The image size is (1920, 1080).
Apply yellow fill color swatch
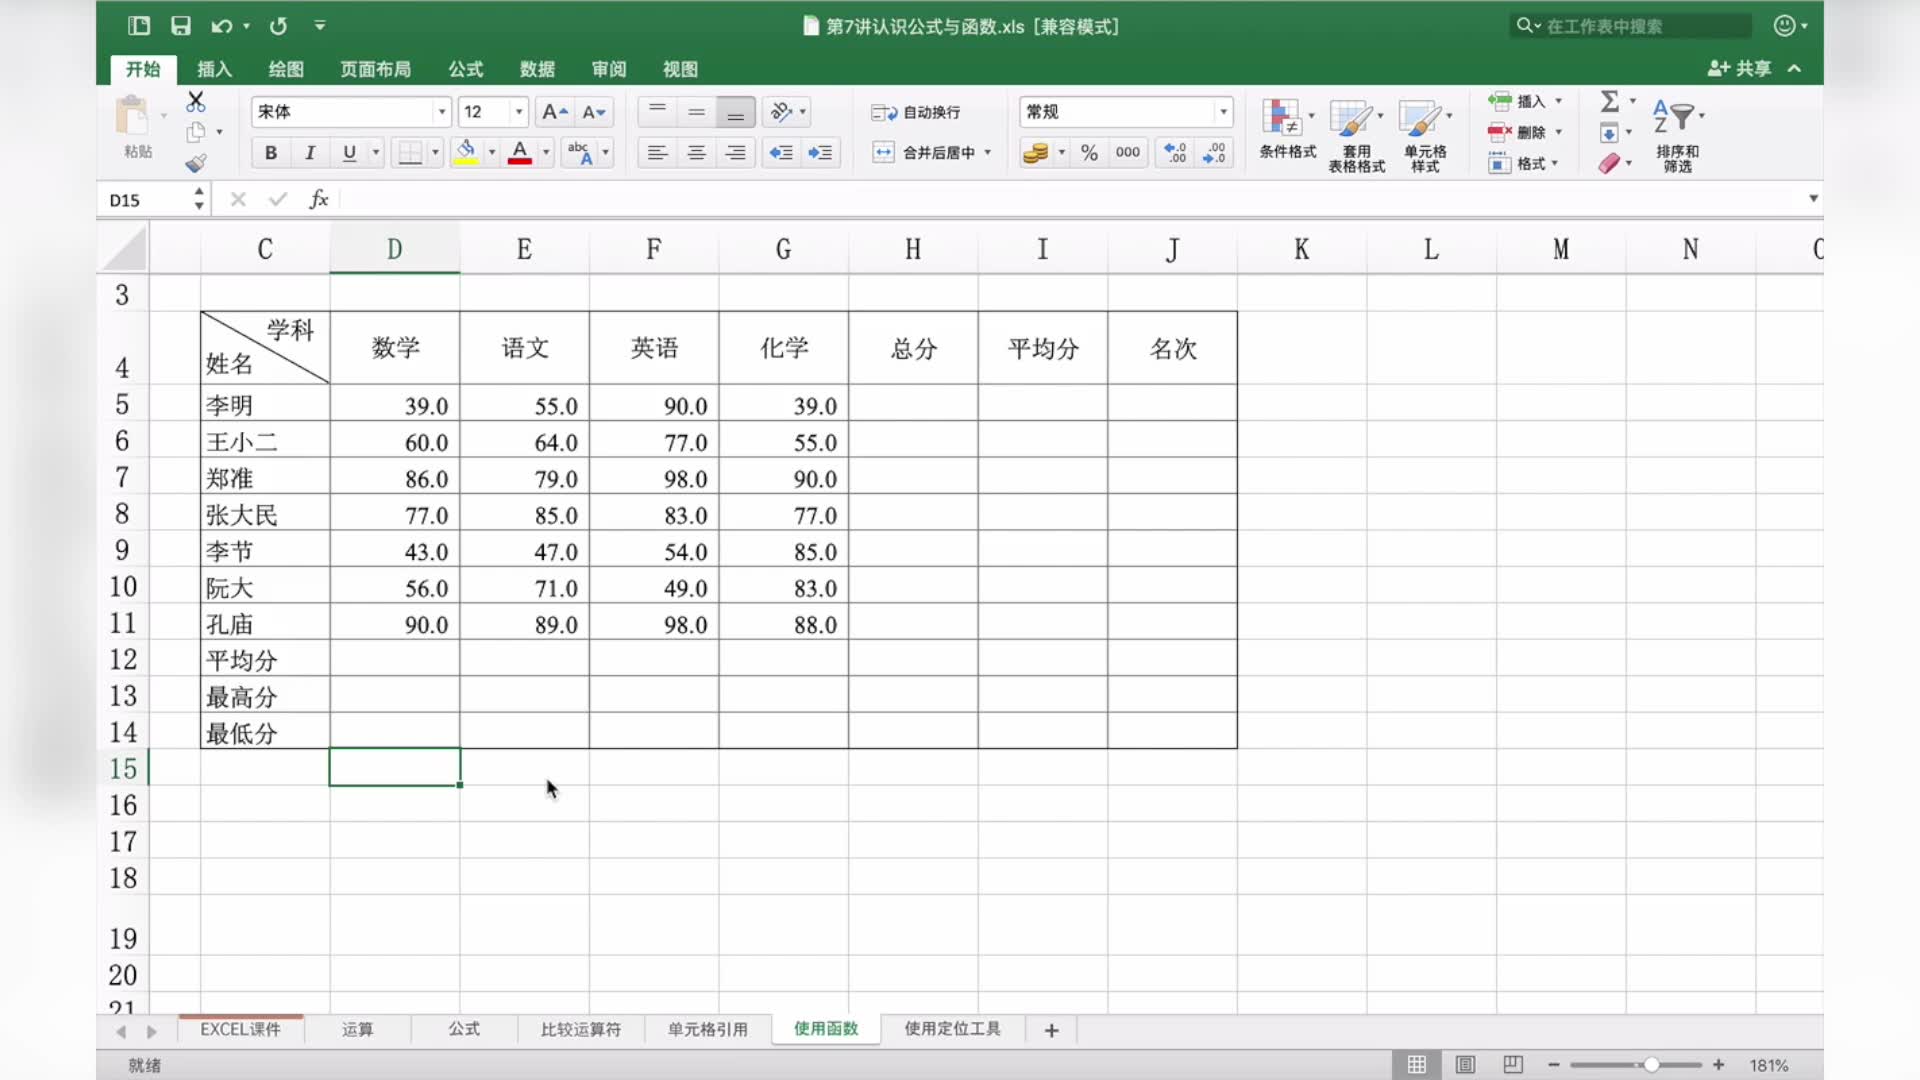(x=466, y=153)
